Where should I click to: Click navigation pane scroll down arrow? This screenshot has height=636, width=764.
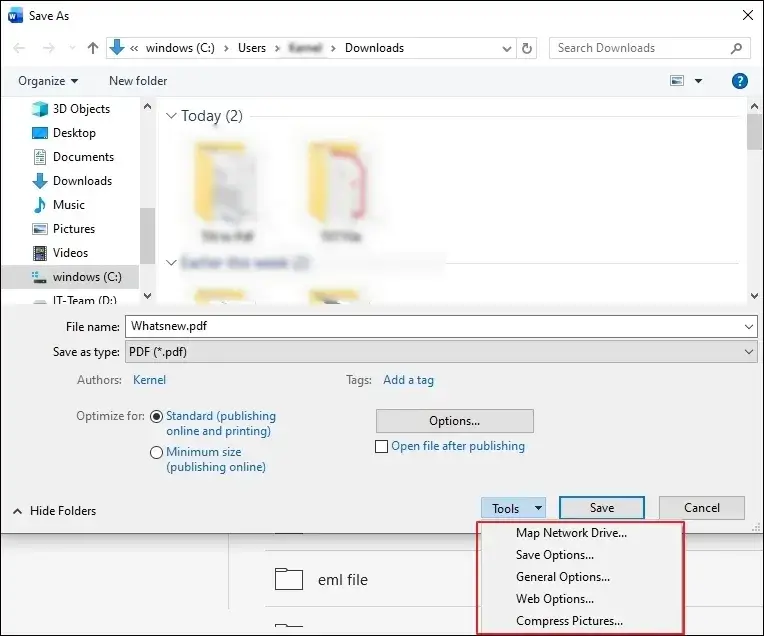tap(148, 295)
